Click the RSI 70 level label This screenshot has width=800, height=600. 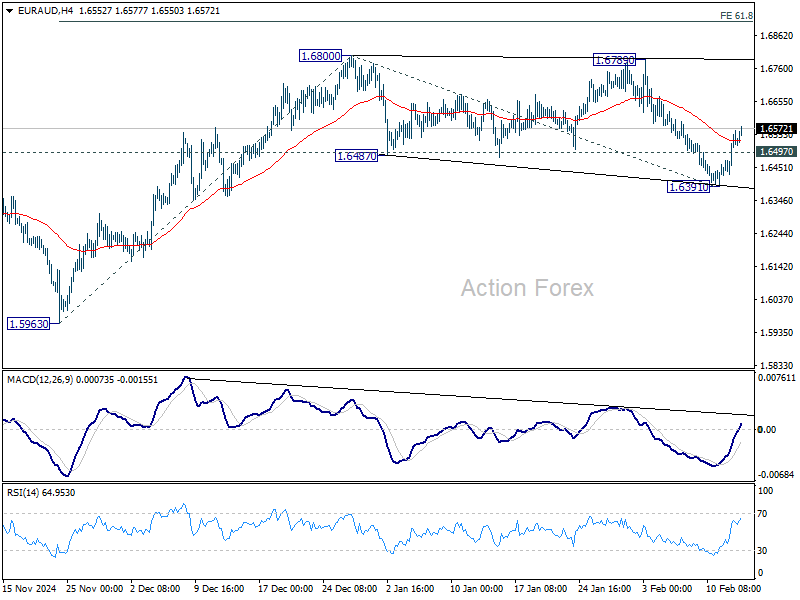tap(762, 514)
